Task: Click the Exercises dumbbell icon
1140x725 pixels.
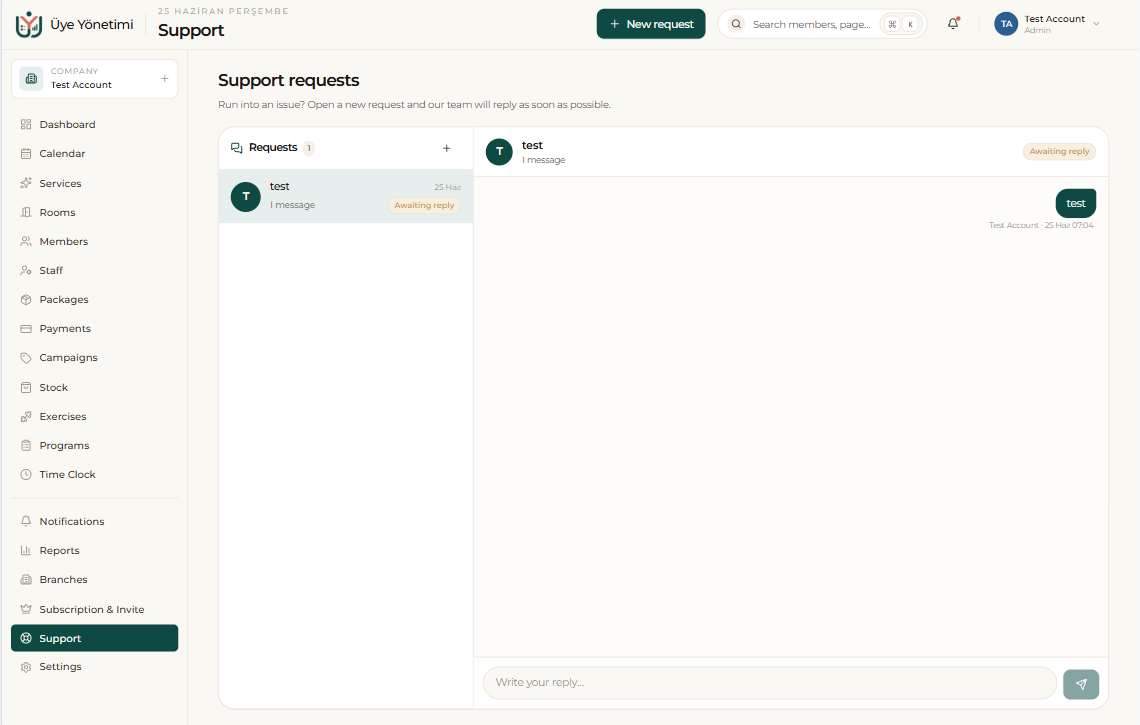Action: [x=26, y=417]
